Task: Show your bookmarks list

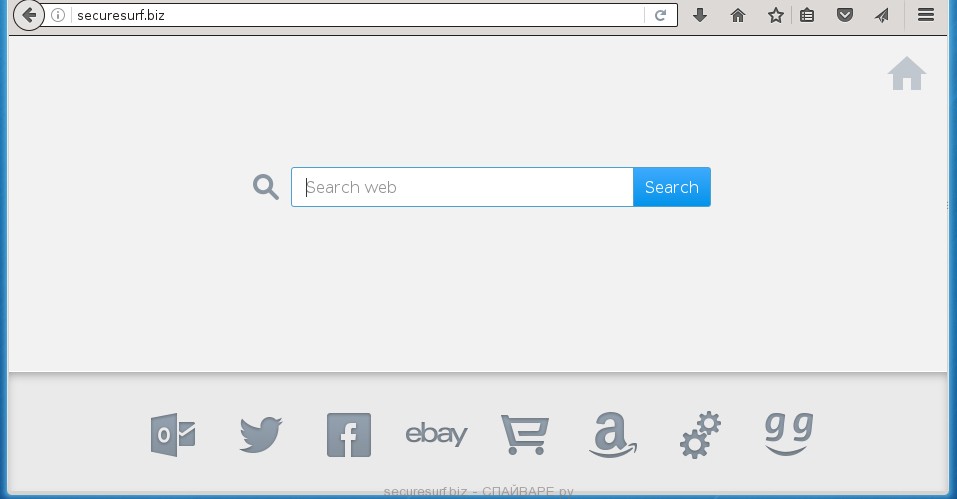Action: coord(807,15)
